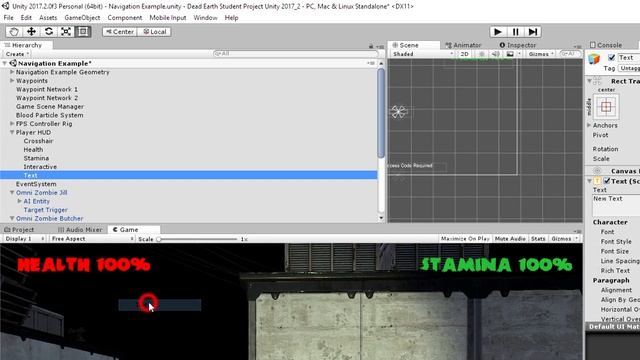Click the Inspector Text content field

(x=616, y=205)
